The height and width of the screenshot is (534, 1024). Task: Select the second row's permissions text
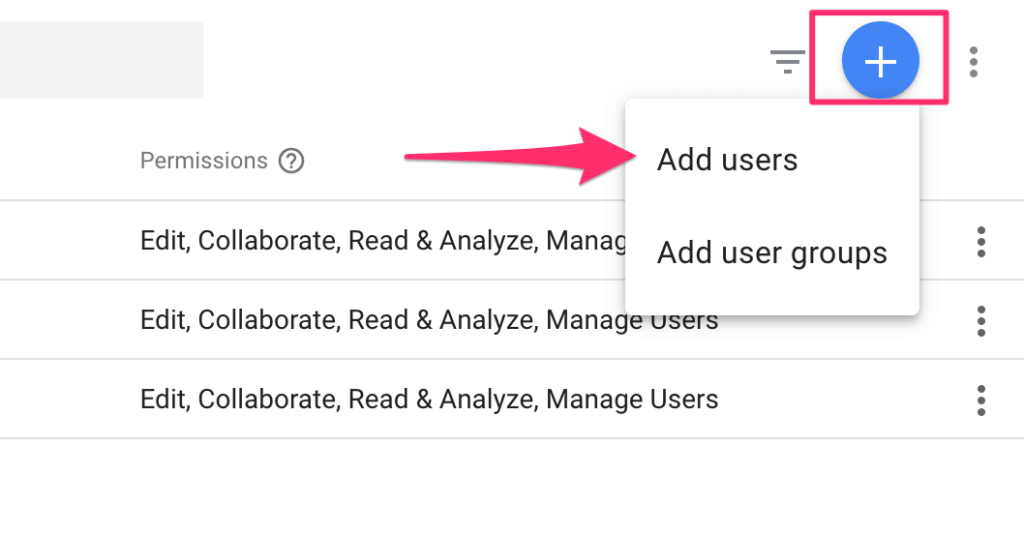point(428,320)
